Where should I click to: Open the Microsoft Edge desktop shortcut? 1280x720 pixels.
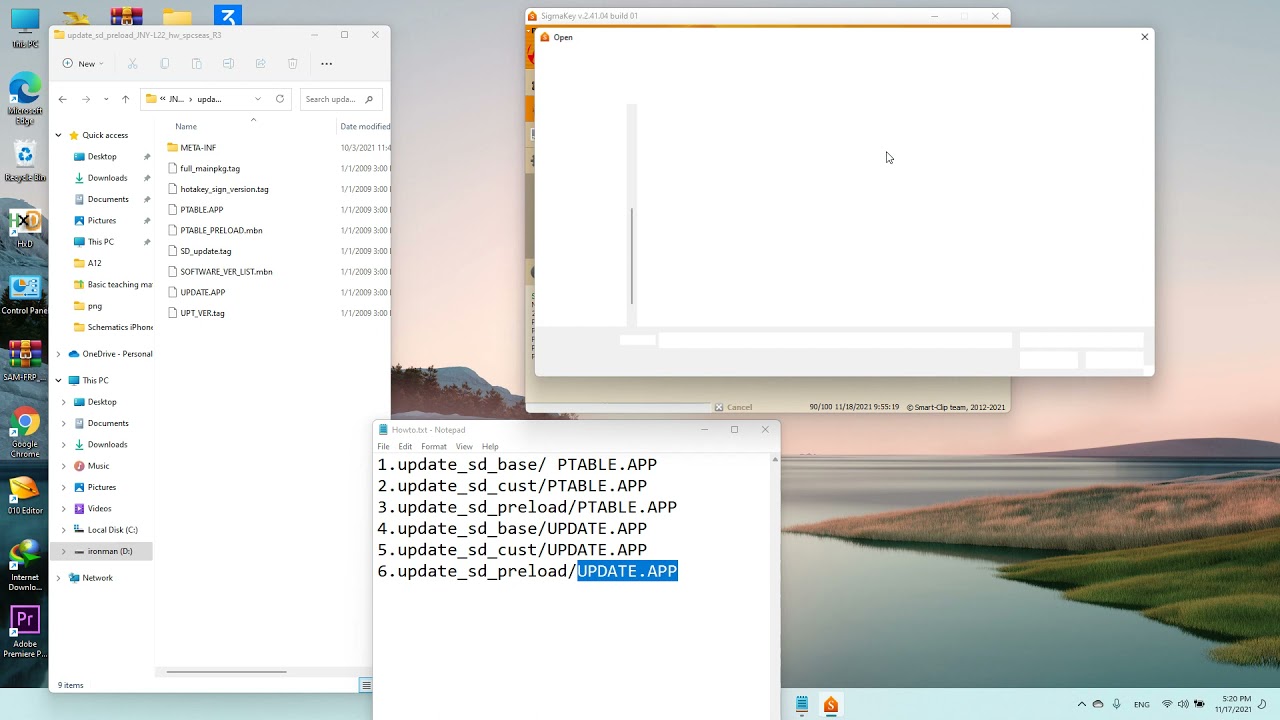[25, 100]
